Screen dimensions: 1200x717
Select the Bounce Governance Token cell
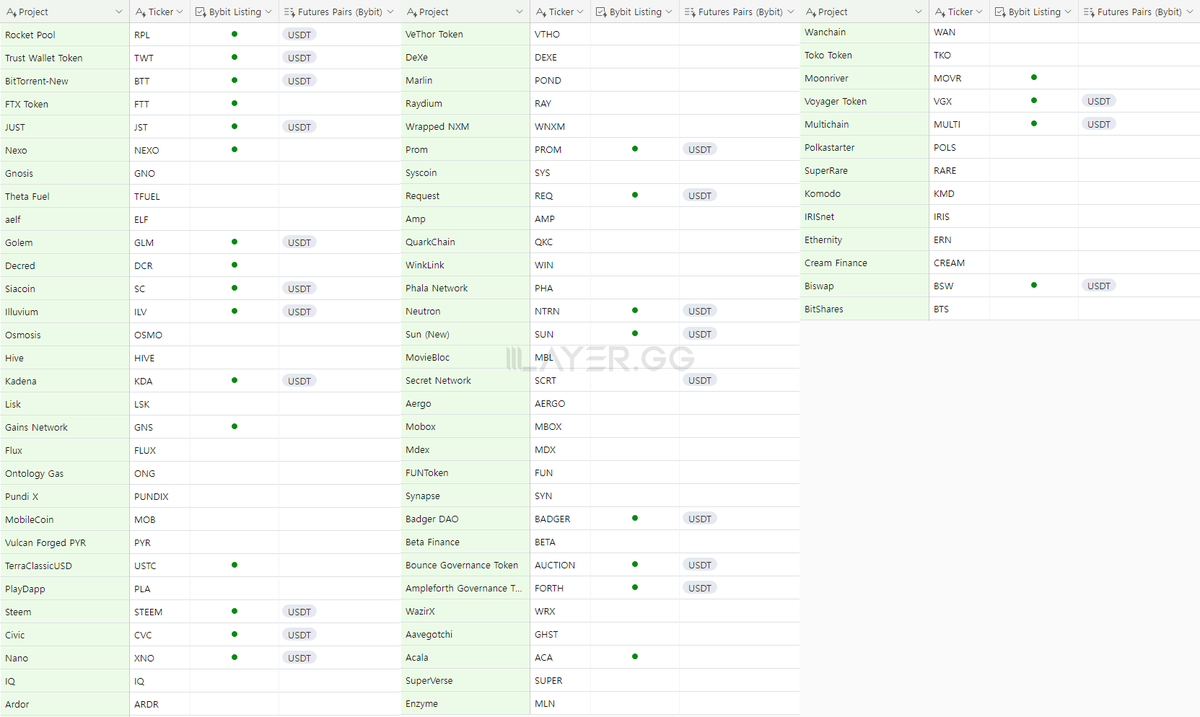(x=465, y=565)
